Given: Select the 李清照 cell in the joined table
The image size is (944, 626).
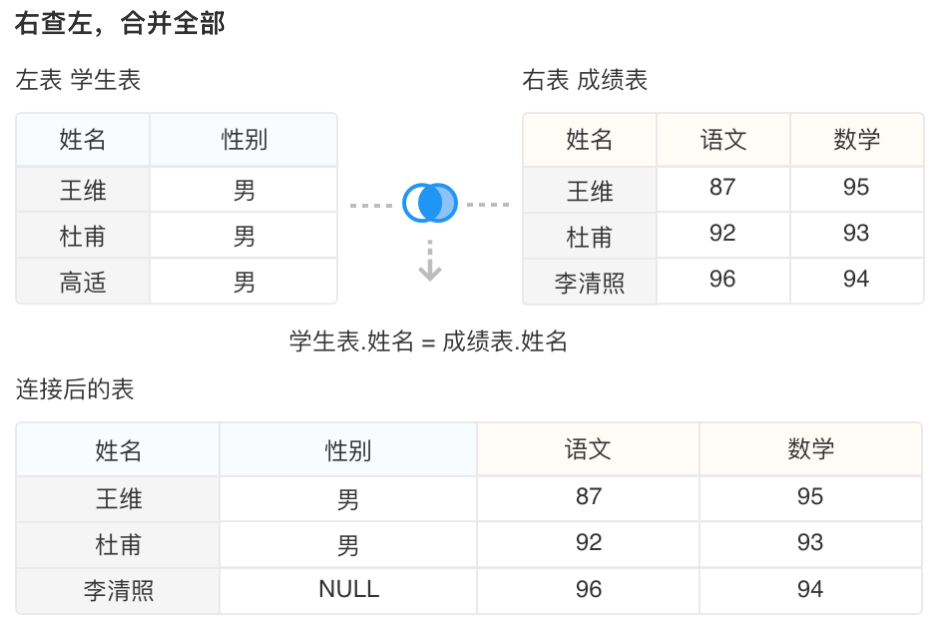Looking at the screenshot, I should 118,590.
